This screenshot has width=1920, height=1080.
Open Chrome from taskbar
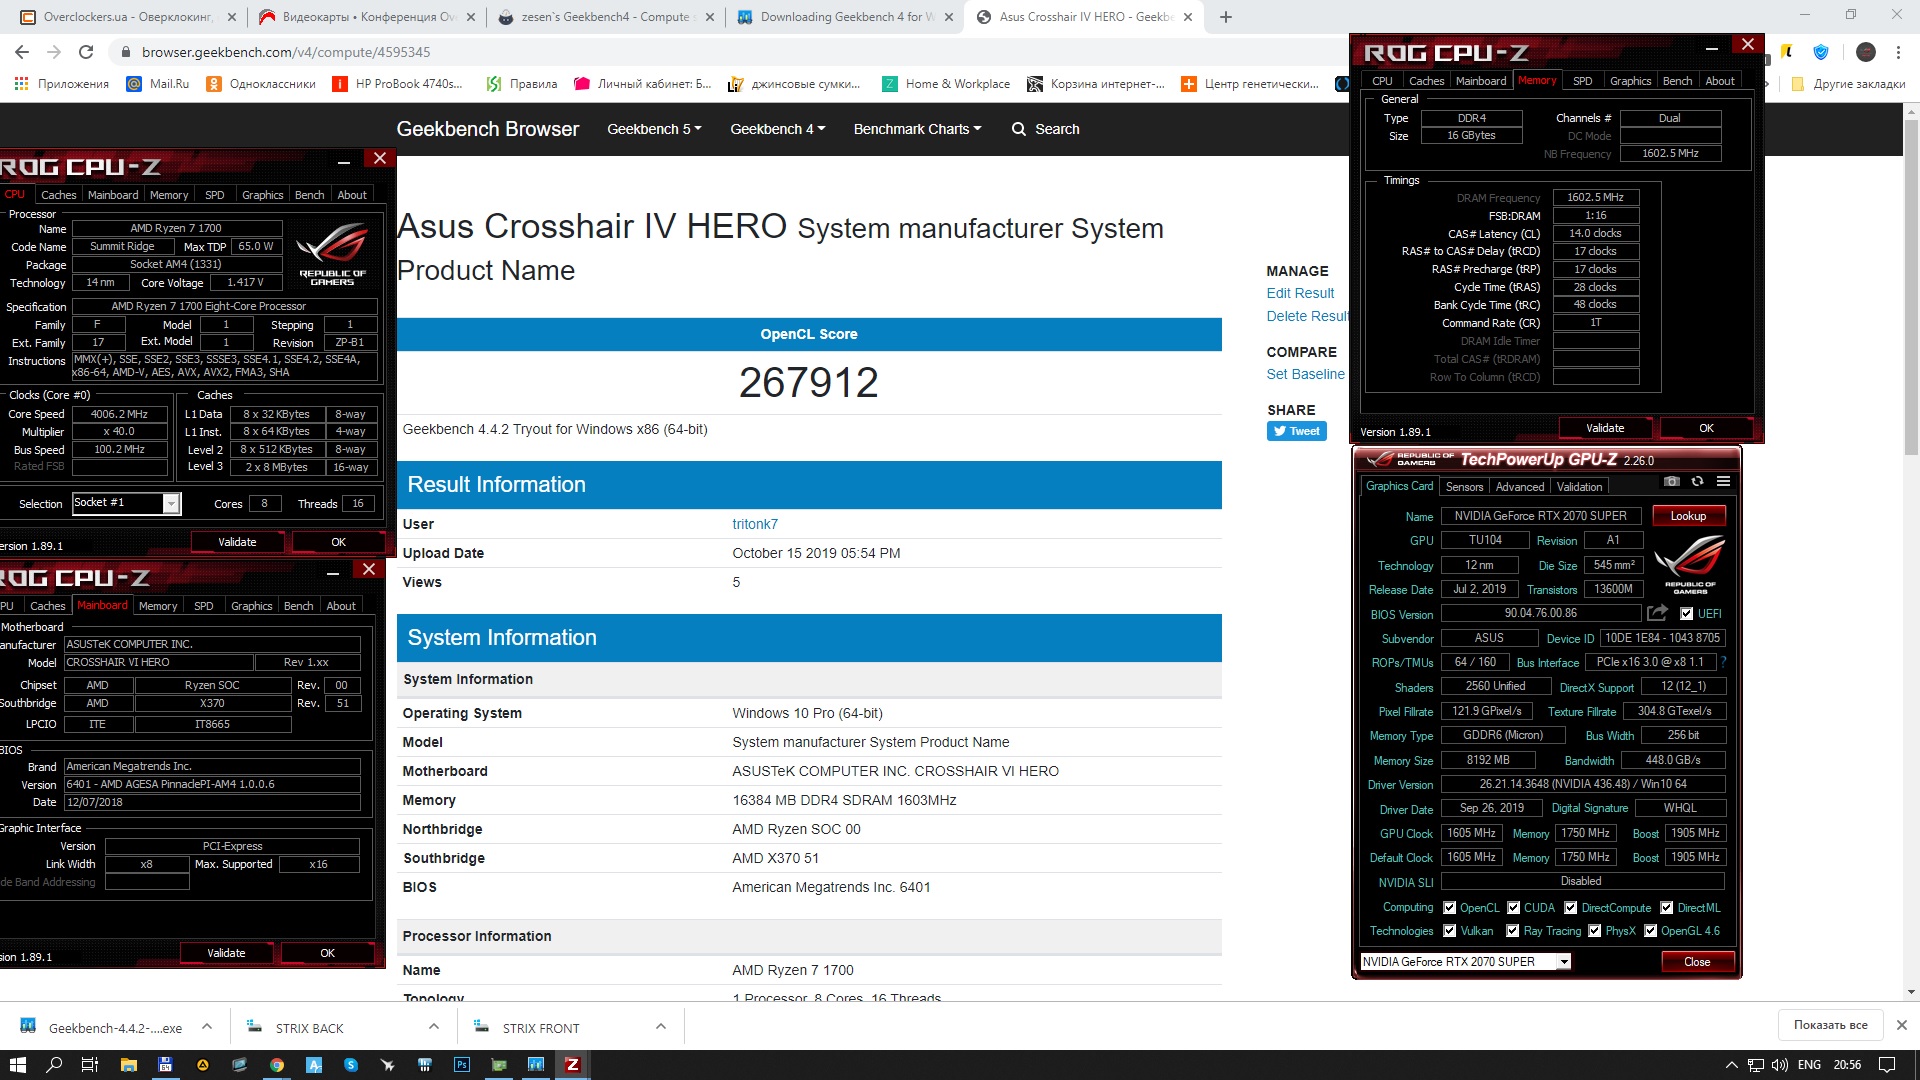pyautogui.click(x=277, y=1065)
